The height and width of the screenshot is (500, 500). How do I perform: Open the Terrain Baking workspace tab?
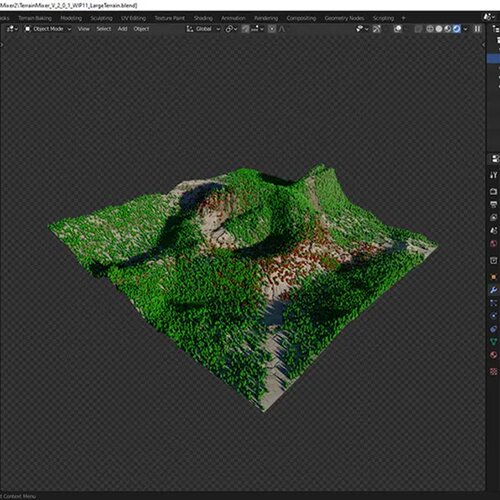(x=35, y=18)
